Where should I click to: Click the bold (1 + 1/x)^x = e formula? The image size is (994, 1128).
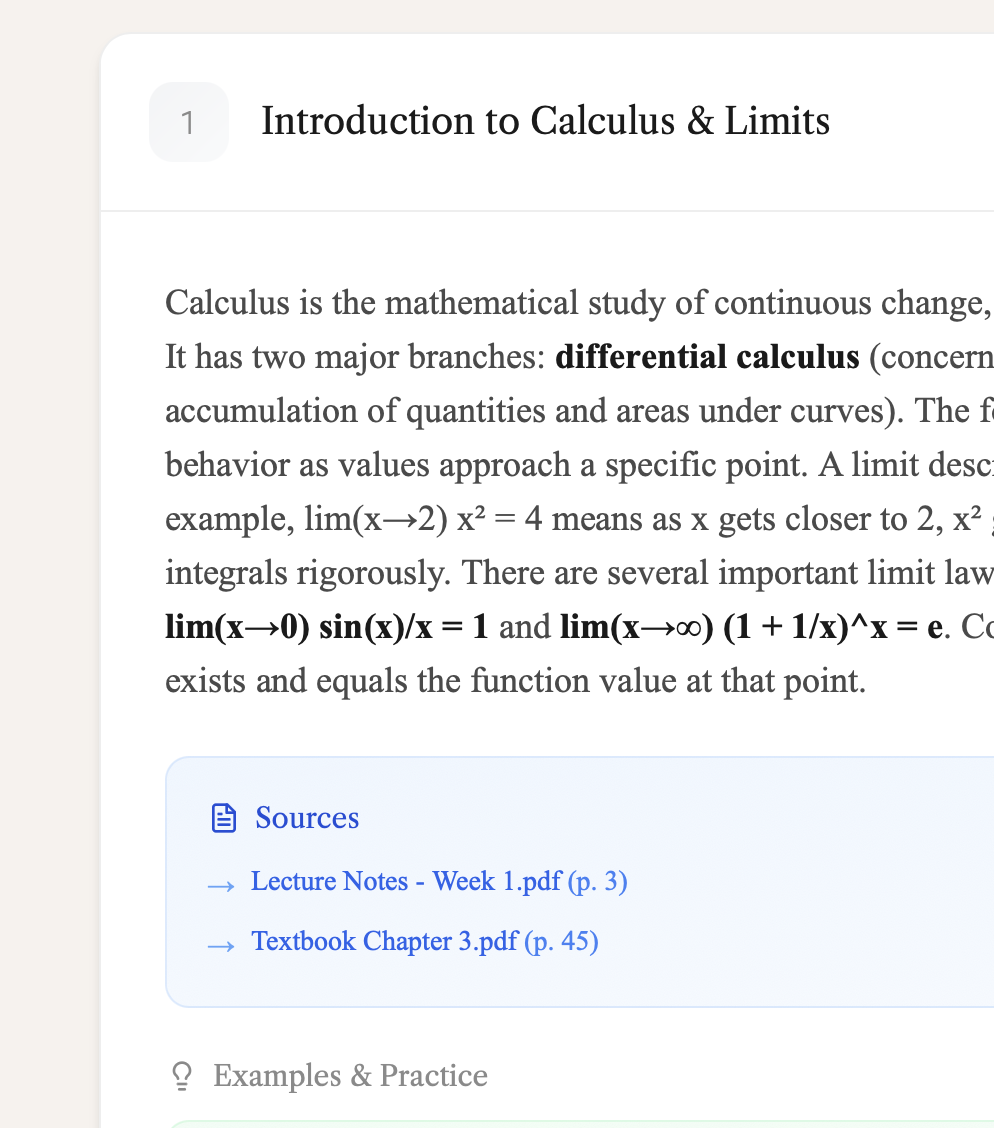751,627
